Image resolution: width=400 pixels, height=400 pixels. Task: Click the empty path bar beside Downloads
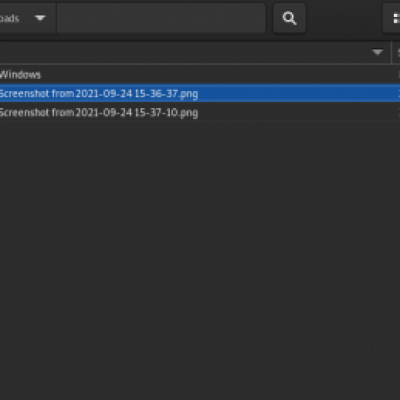pos(161,18)
